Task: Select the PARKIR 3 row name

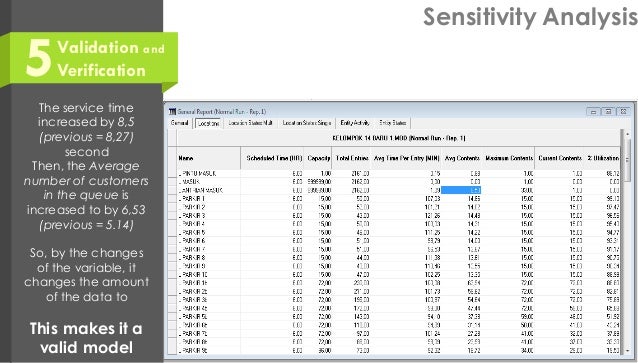Action: (192, 215)
